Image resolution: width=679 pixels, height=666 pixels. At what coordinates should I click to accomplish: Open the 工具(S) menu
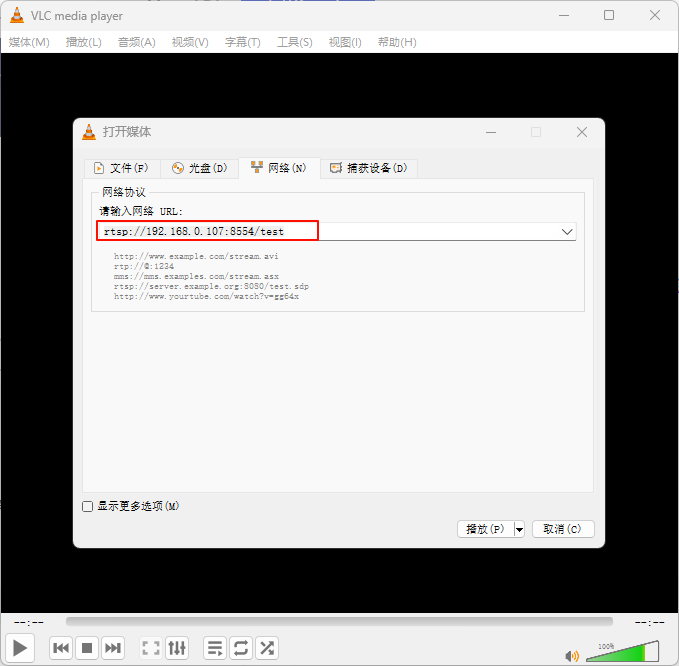click(x=294, y=42)
